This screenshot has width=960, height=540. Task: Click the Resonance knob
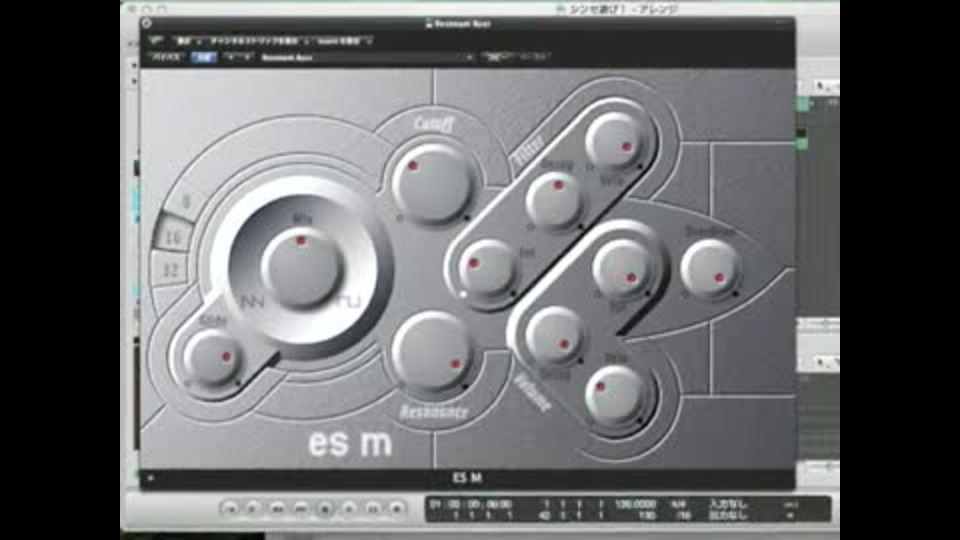point(432,351)
